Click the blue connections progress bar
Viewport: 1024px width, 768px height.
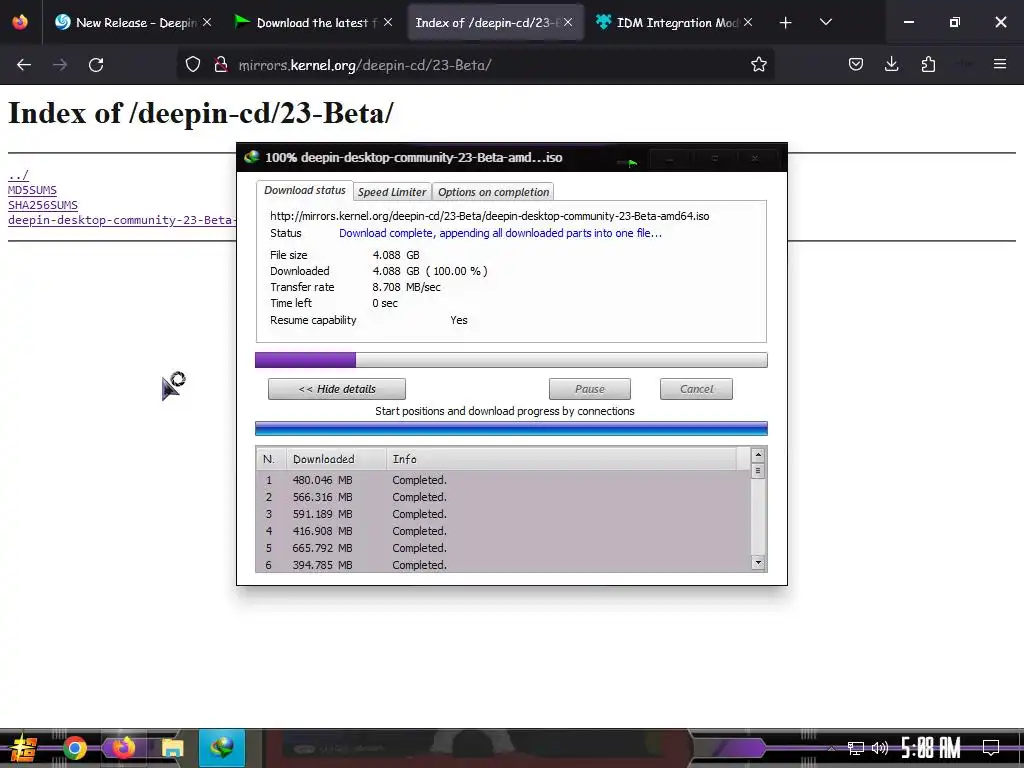click(511, 428)
